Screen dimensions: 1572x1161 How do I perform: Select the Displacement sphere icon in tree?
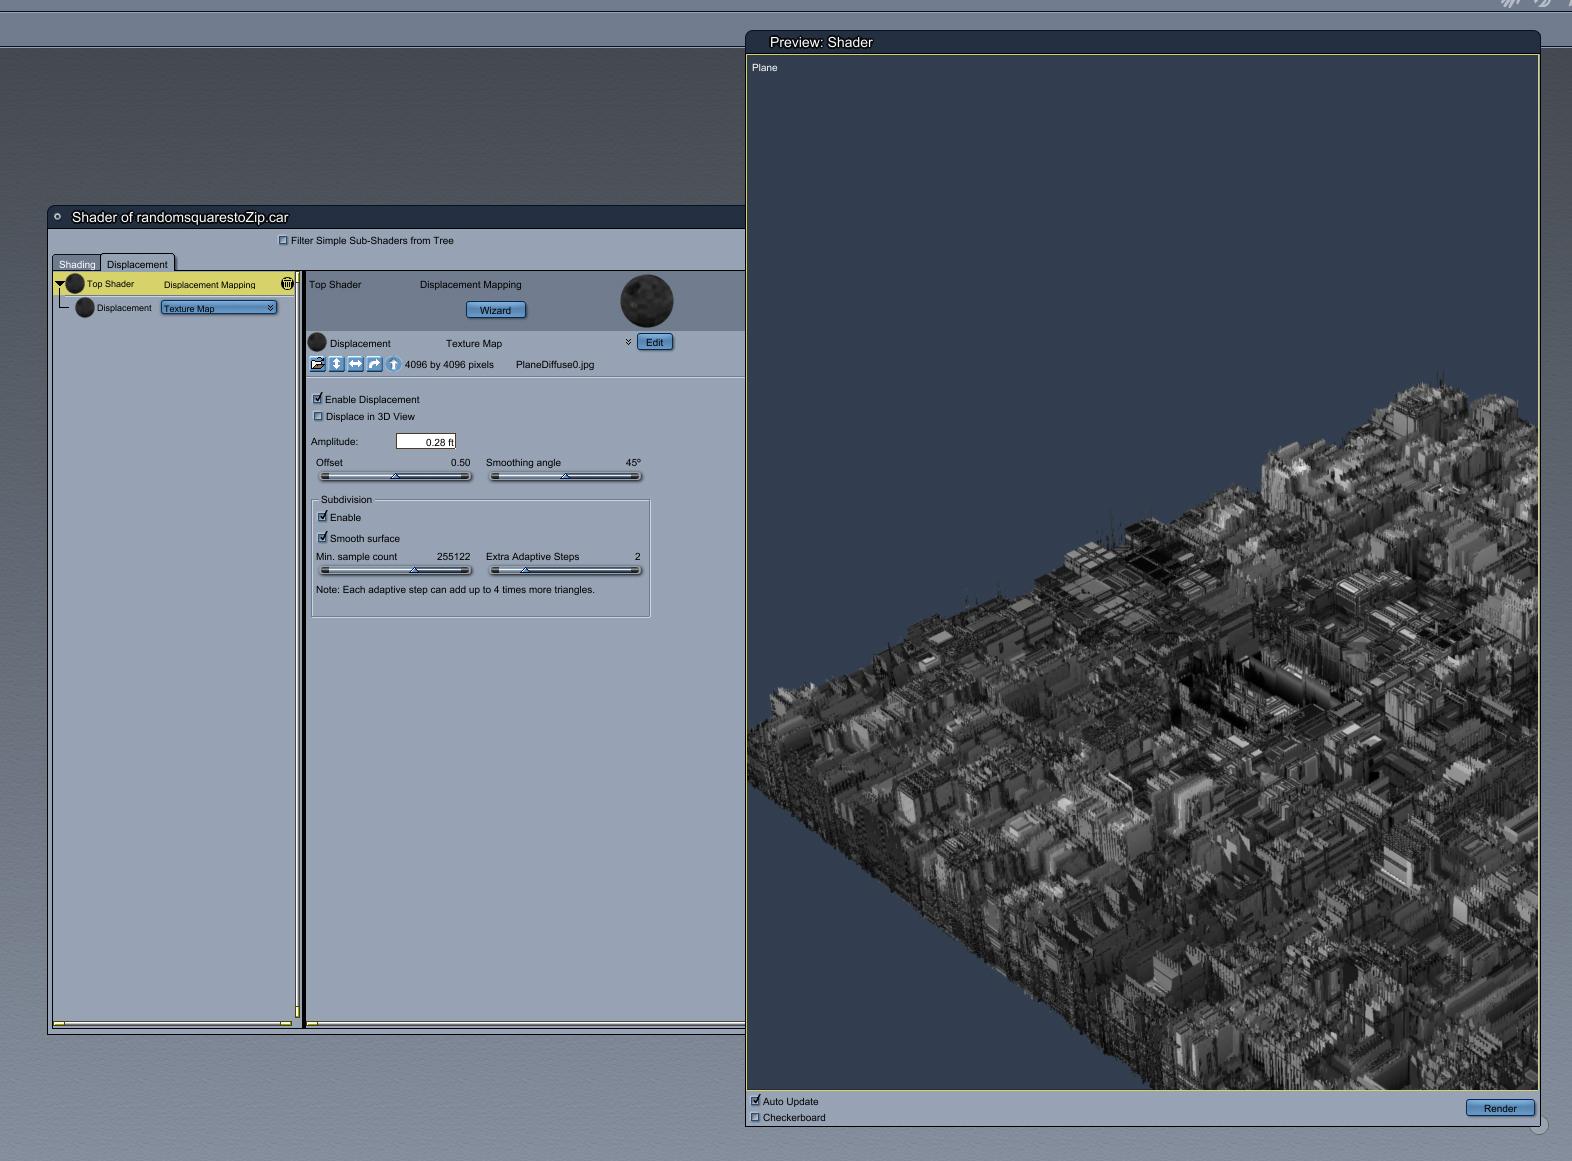point(85,308)
